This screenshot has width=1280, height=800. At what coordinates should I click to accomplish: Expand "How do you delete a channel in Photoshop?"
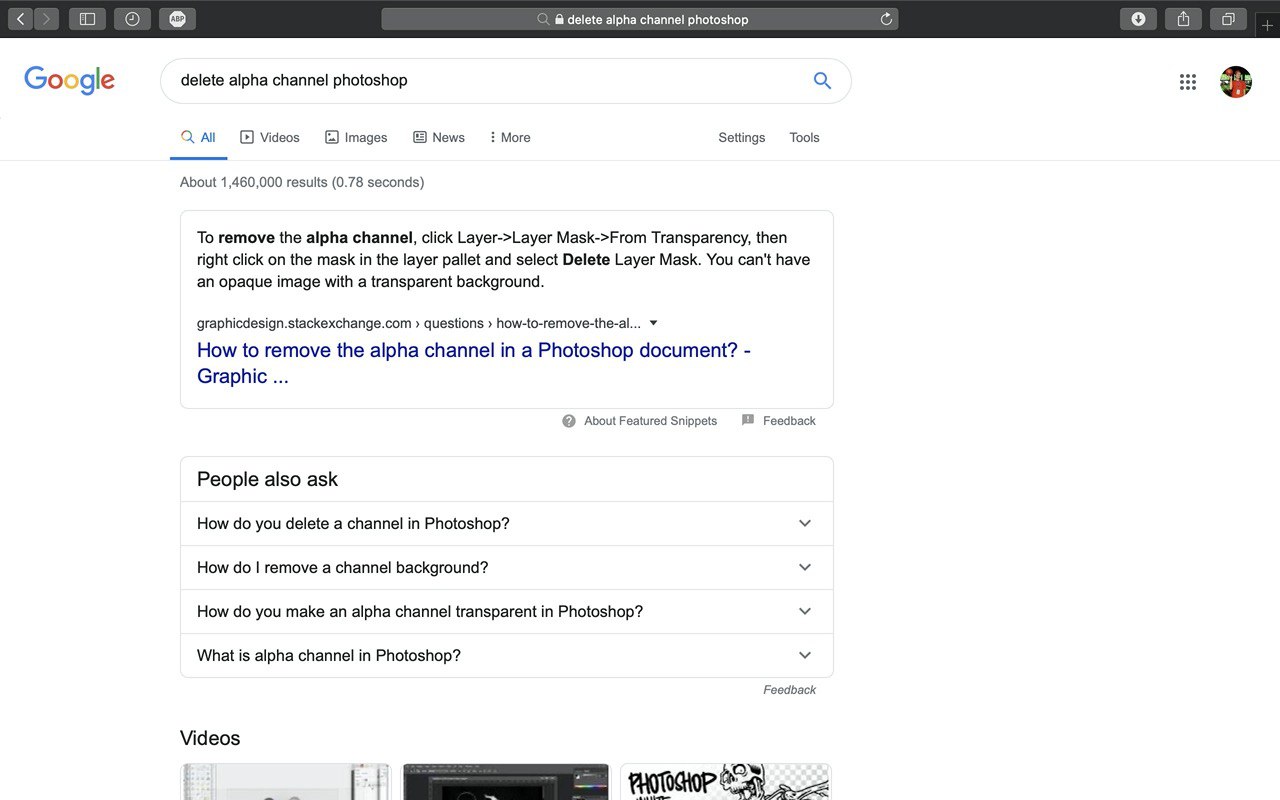click(x=506, y=524)
